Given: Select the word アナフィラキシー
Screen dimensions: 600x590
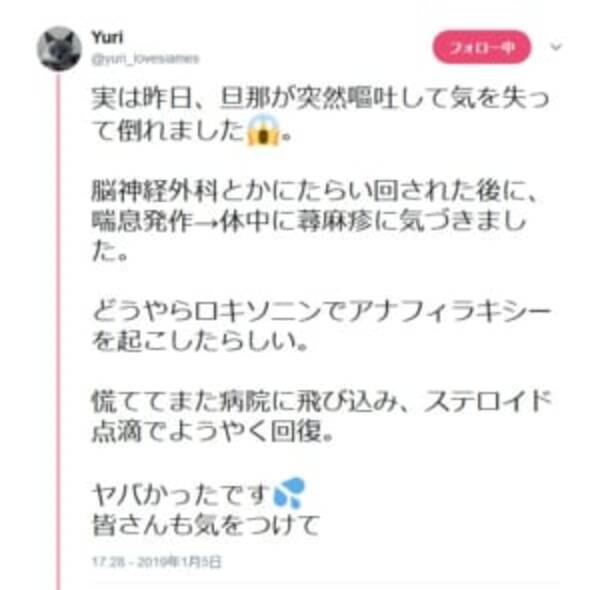Looking at the screenshot, I should pyautogui.click(x=449, y=311).
